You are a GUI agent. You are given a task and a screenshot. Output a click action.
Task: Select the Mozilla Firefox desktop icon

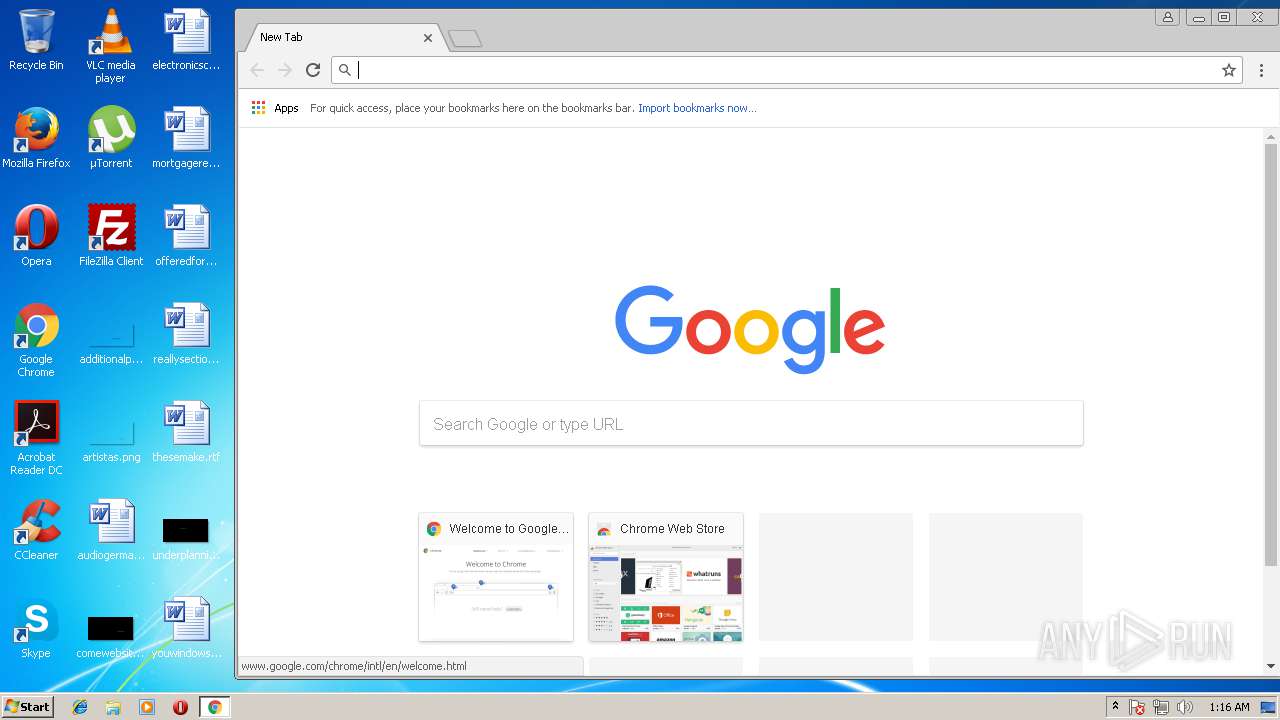36,138
